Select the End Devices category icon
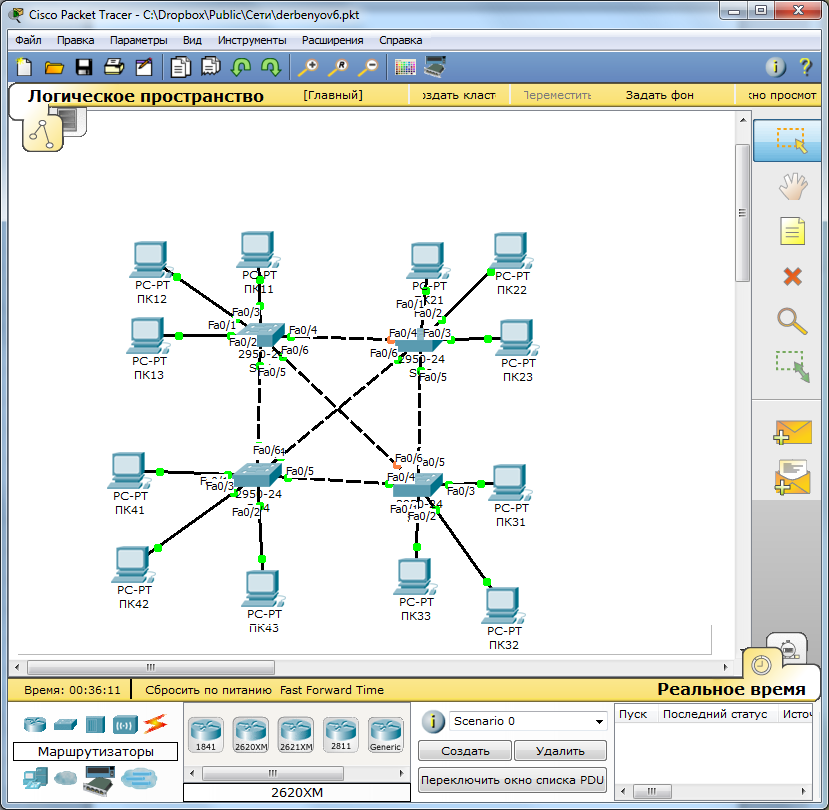Image resolution: width=829 pixels, height=810 pixels. (x=35, y=778)
